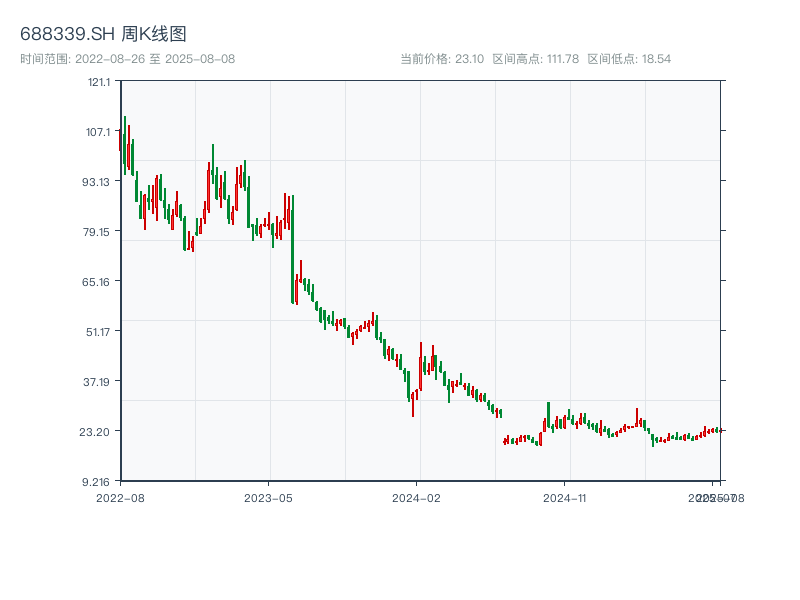Click the 107.1 y-axis tick label

[x=99, y=131]
